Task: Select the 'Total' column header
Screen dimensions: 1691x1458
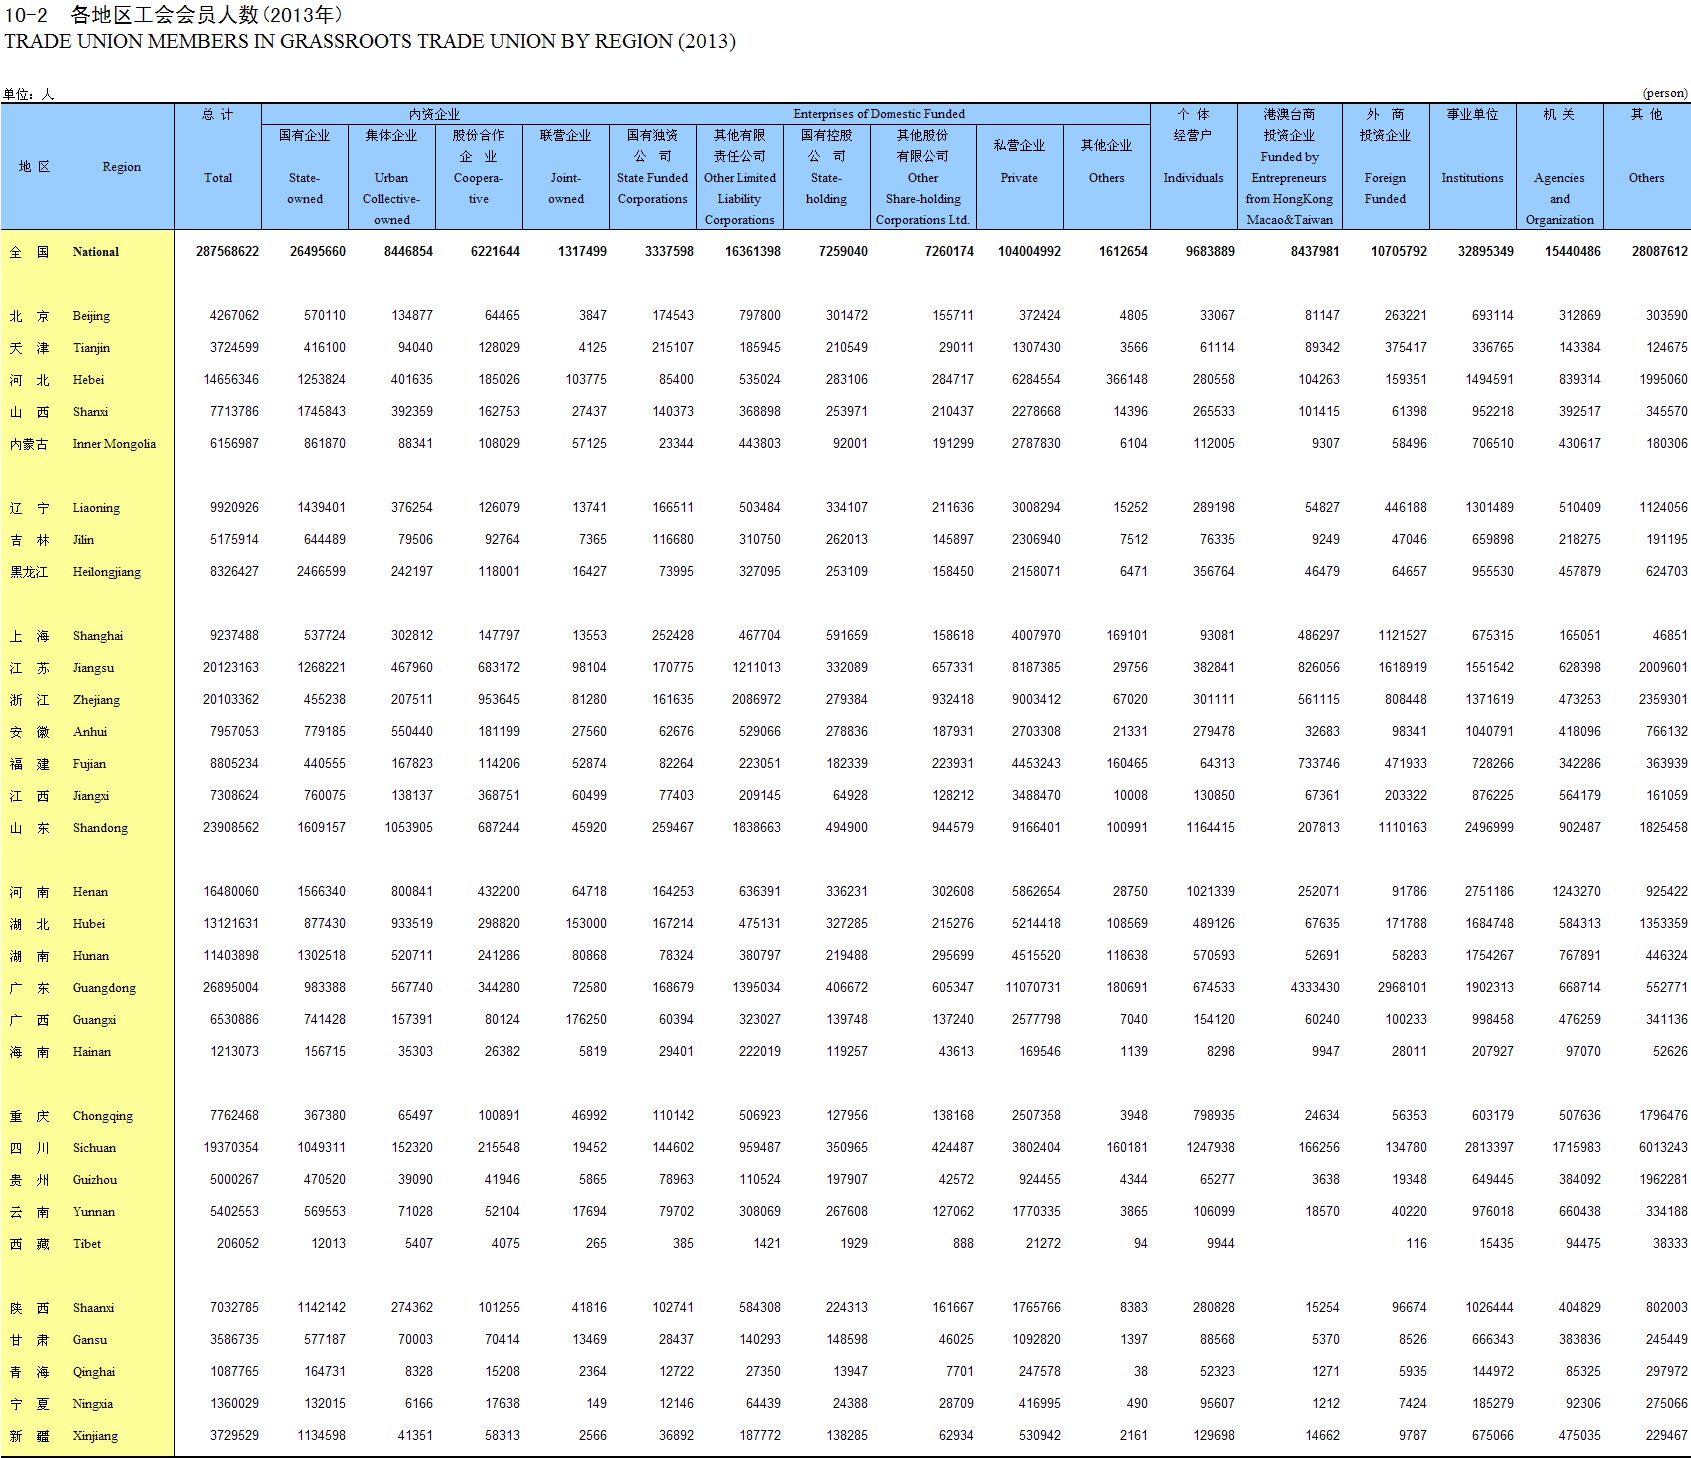Action: (218, 178)
